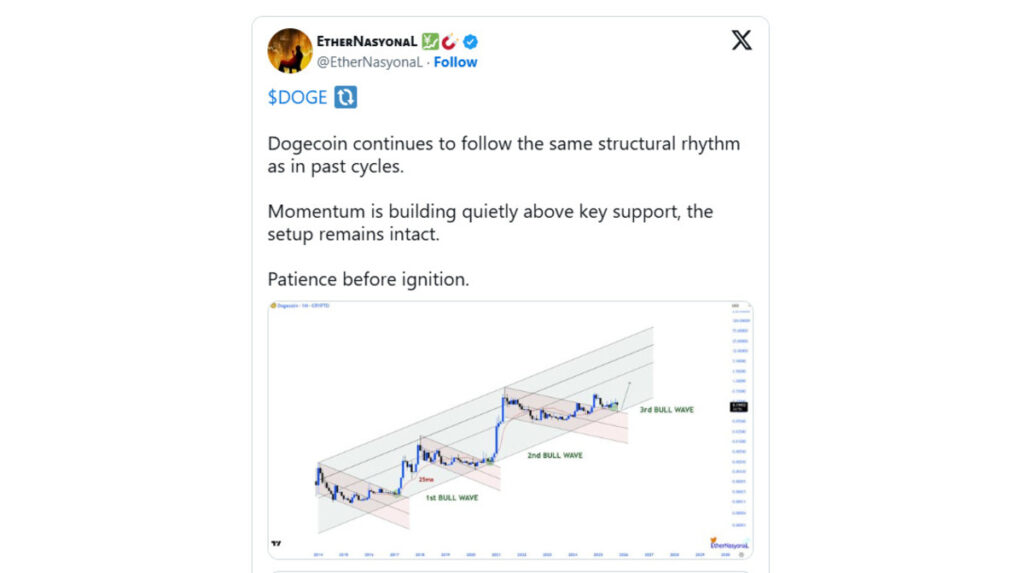Click the blue repeat-arrows emoji after $DOGE
Viewport: 1024px width, 573px height.
pyautogui.click(x=346, y=98)
